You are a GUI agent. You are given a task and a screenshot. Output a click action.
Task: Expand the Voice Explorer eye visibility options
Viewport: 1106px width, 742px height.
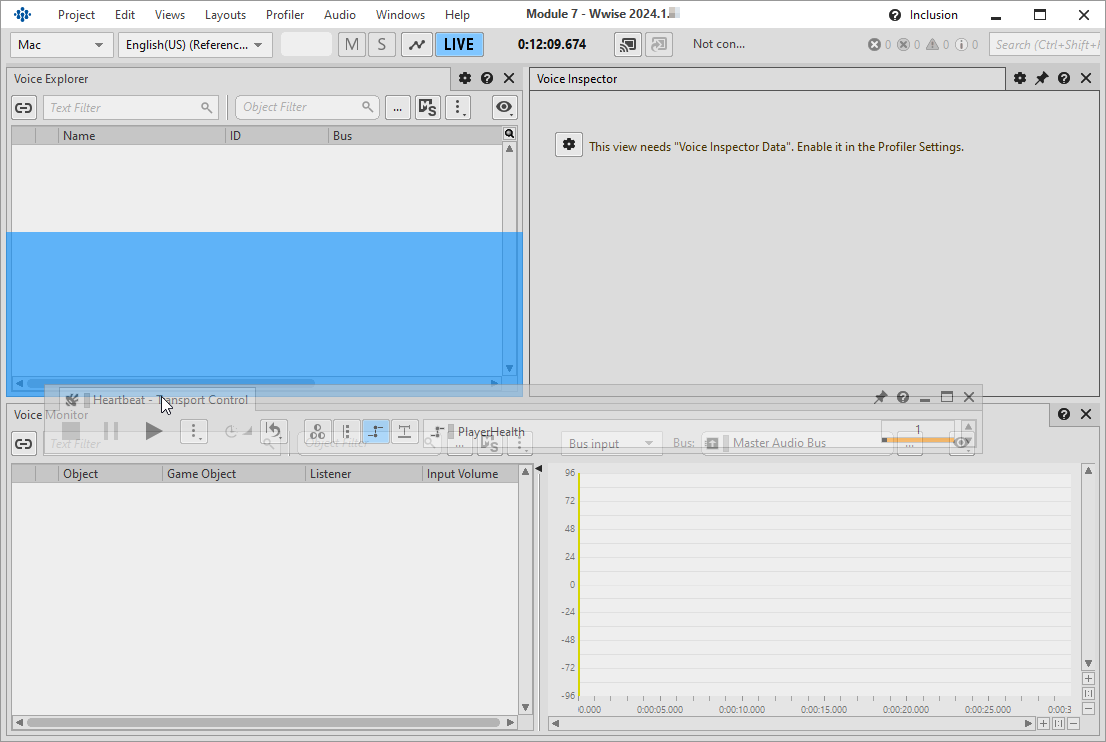pyautogui.click(x=504, y=108)
